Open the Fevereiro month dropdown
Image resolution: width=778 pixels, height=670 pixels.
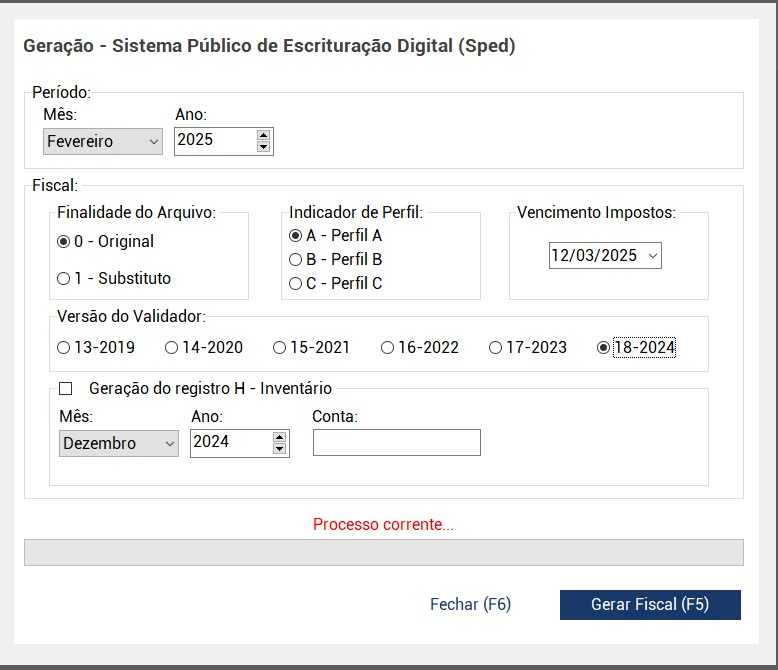coord(102,141)
